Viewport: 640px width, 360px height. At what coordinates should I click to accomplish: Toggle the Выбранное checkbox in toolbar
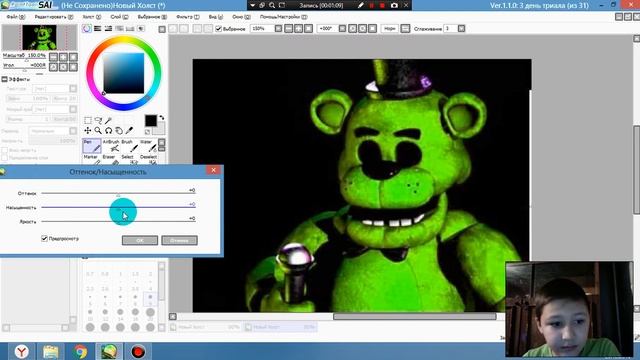pos(218,29)
